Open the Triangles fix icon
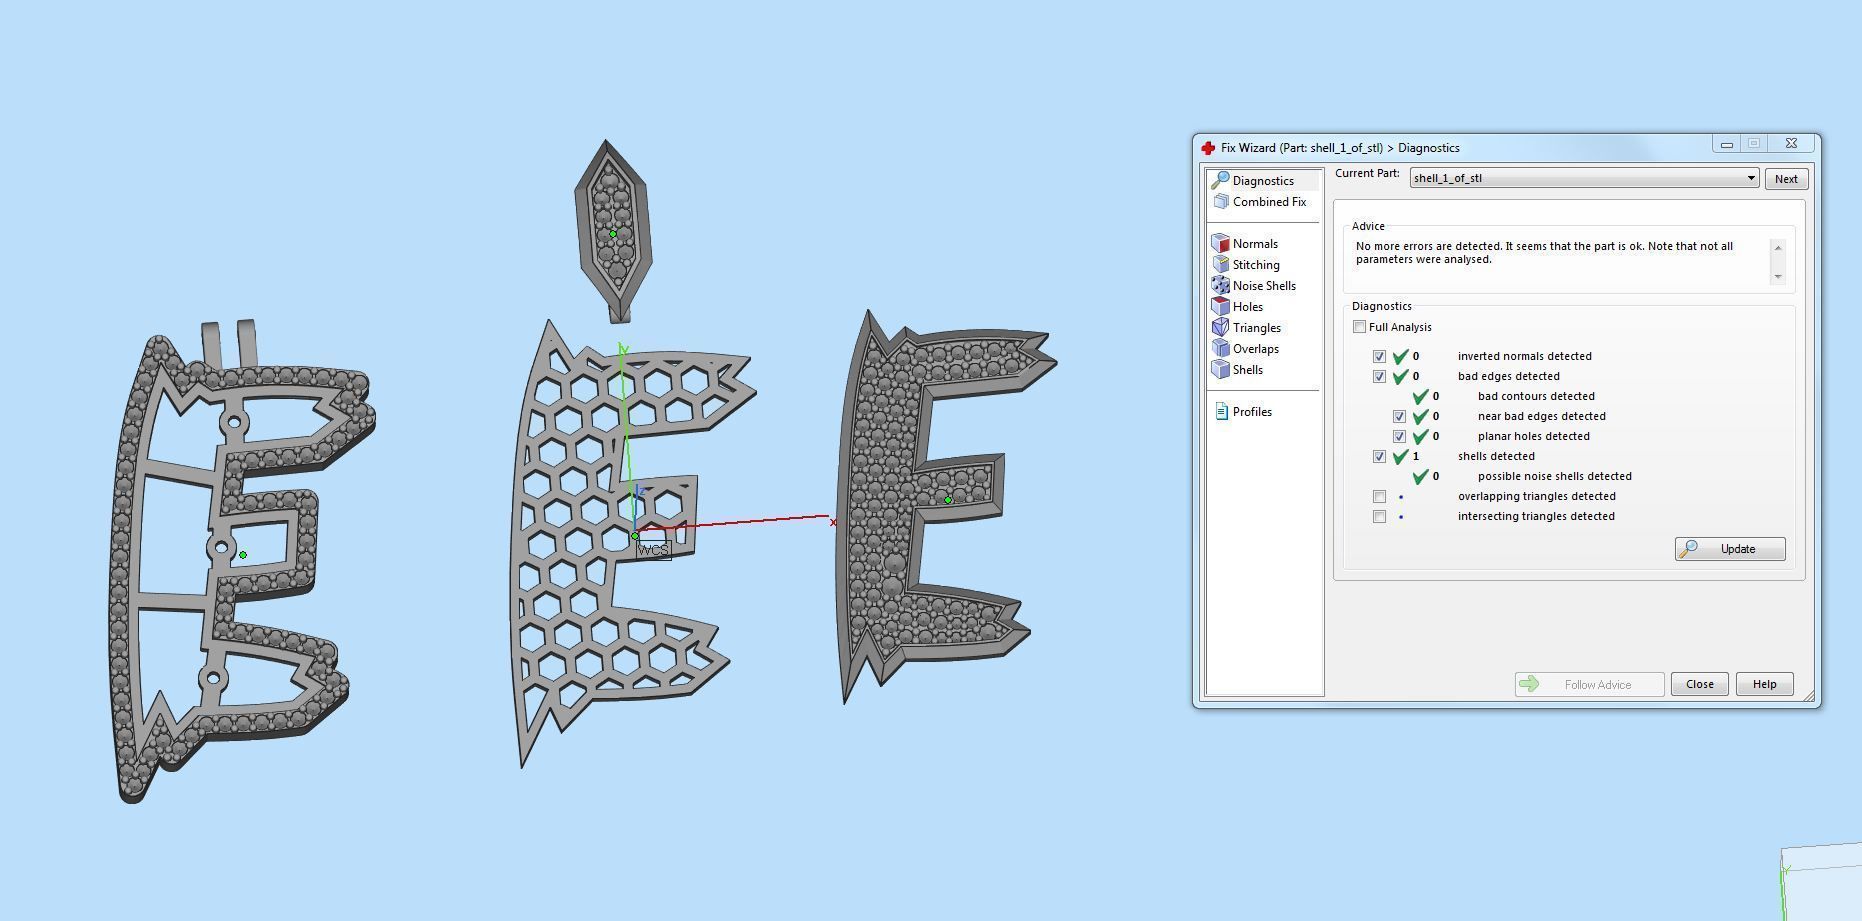This screenshot has height=921, width=1862. pos(1220,327)
